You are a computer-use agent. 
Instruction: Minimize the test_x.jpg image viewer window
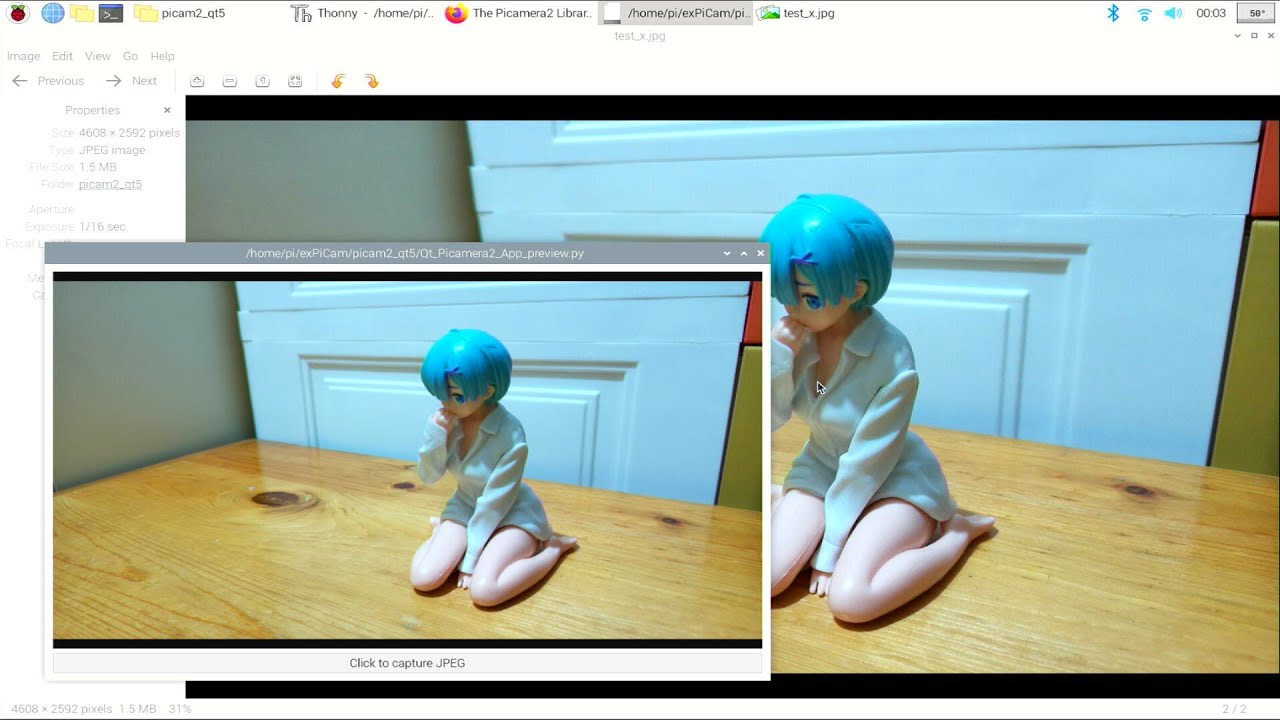[x=1238, y=36]
